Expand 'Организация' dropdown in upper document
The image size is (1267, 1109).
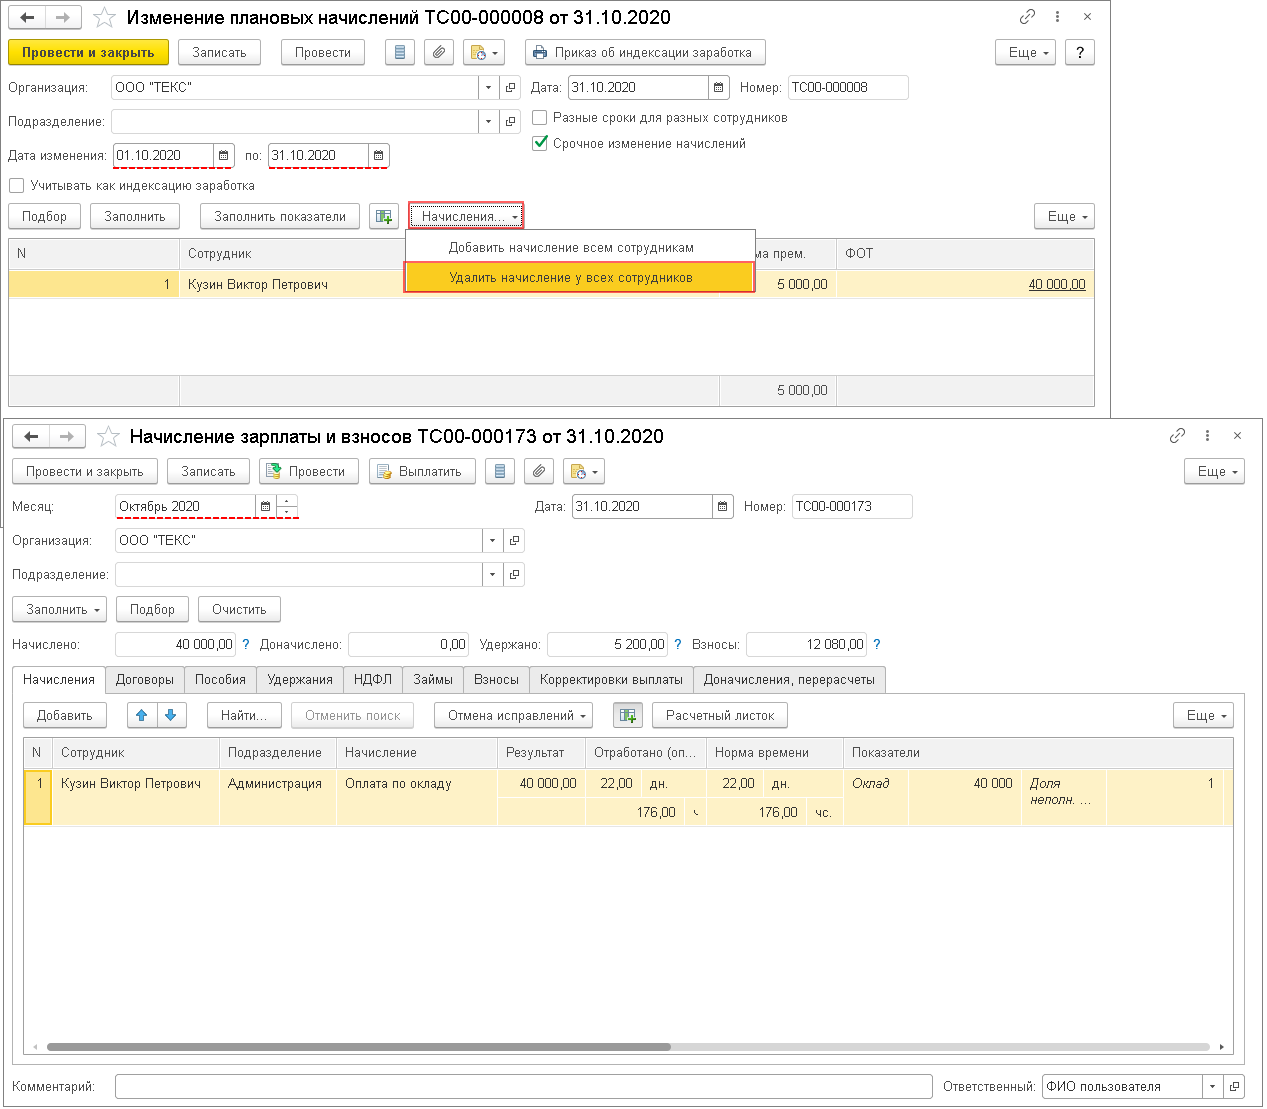coord(488,88)
